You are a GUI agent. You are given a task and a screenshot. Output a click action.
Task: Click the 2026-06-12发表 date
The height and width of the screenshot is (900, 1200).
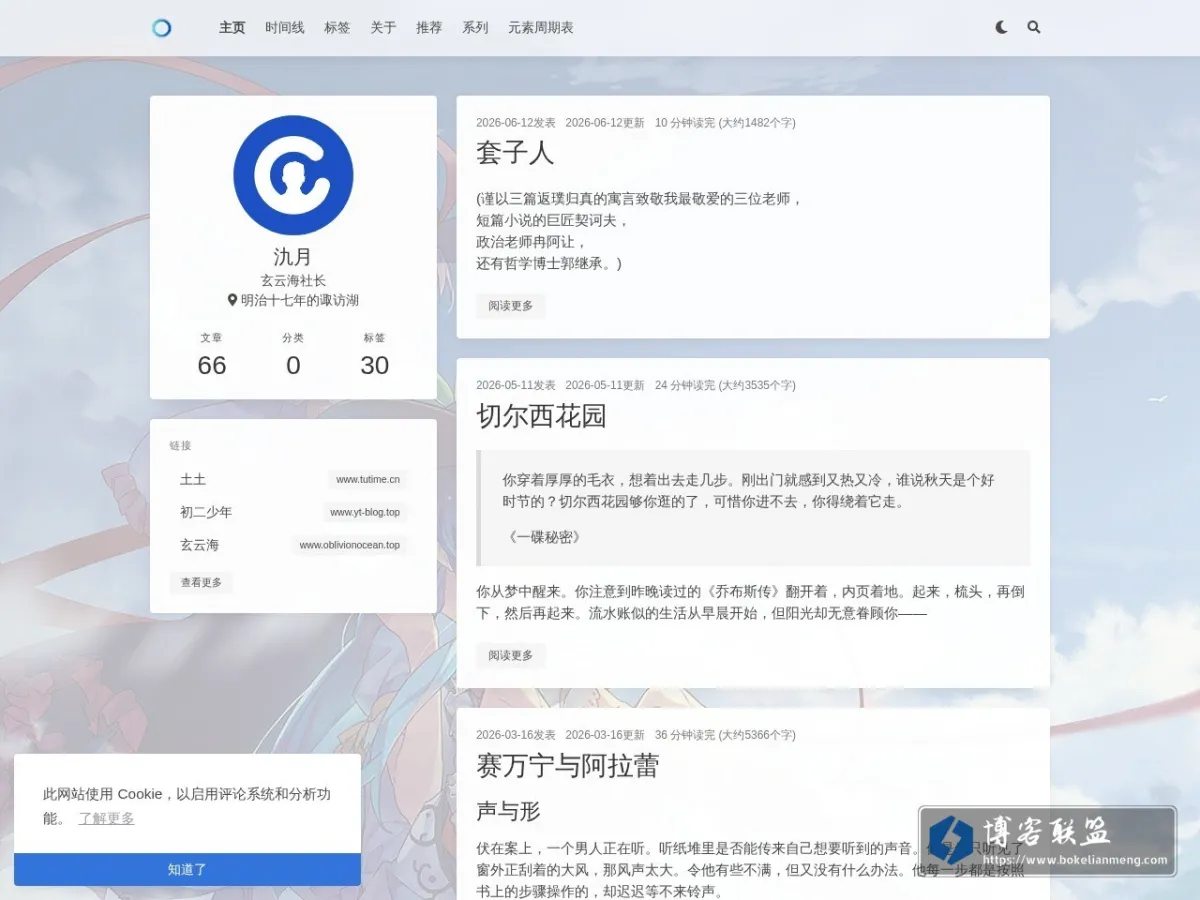click(x=516, y=123)
